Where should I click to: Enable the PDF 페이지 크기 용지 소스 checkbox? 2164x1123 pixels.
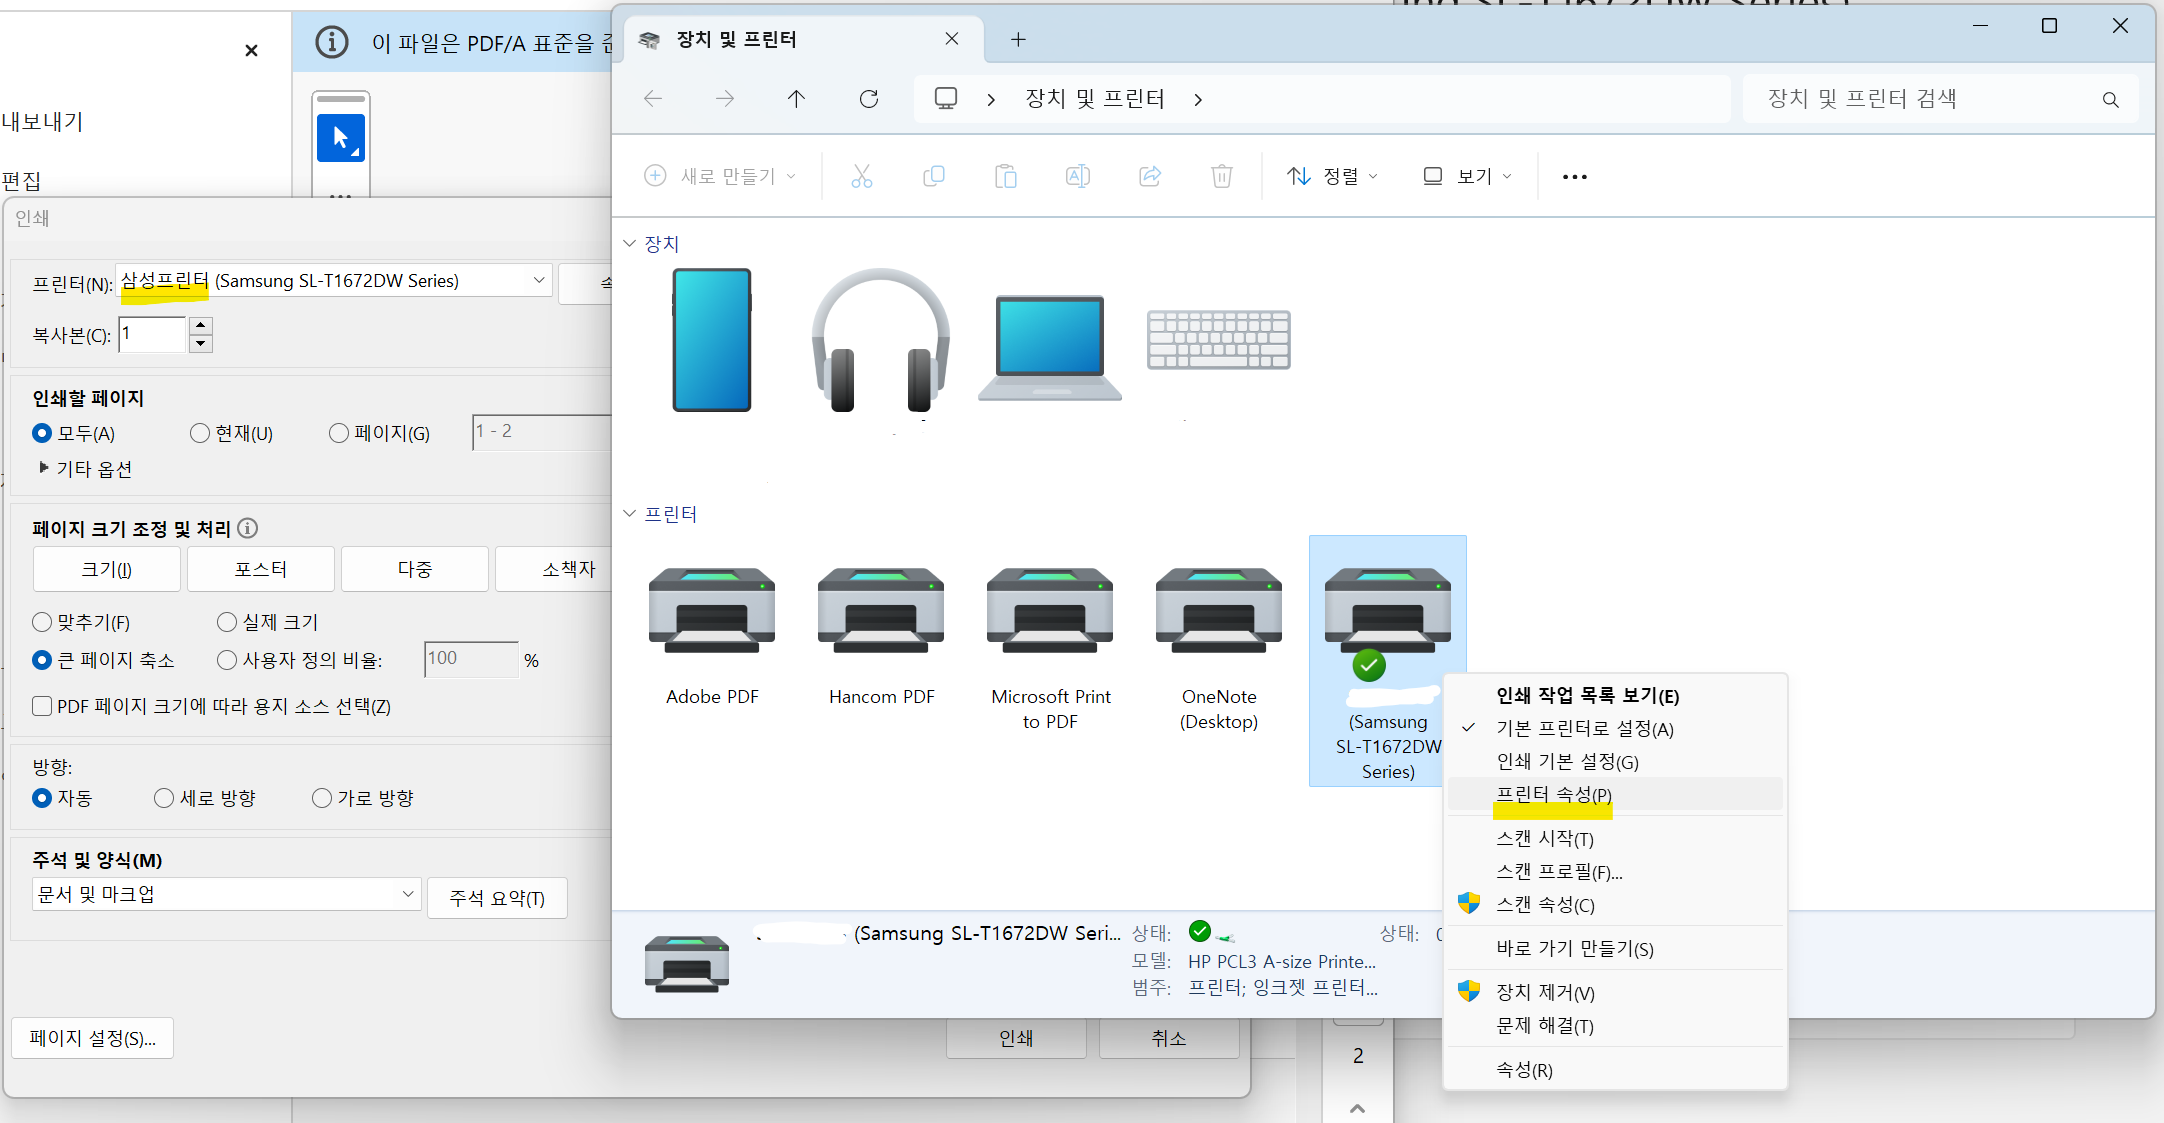[x=42, y=706]
